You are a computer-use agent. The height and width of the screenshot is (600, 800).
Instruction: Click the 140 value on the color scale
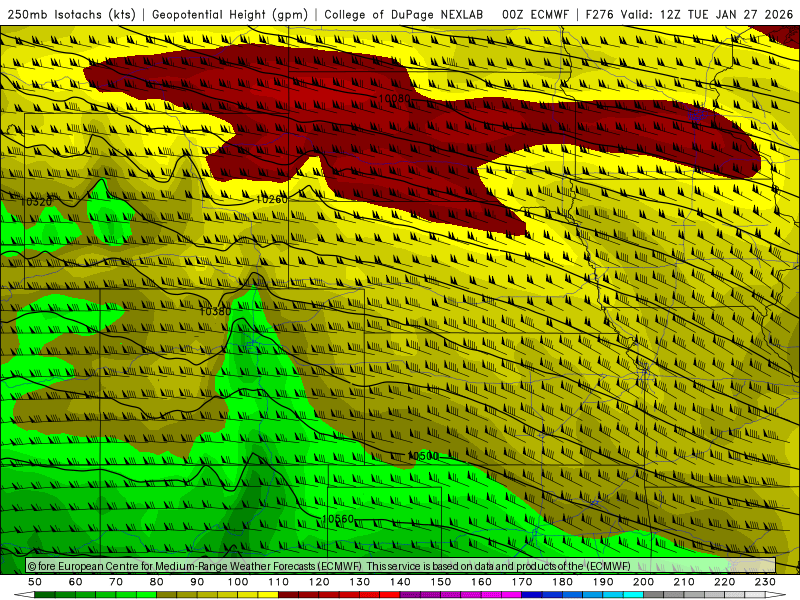point(400,582)
